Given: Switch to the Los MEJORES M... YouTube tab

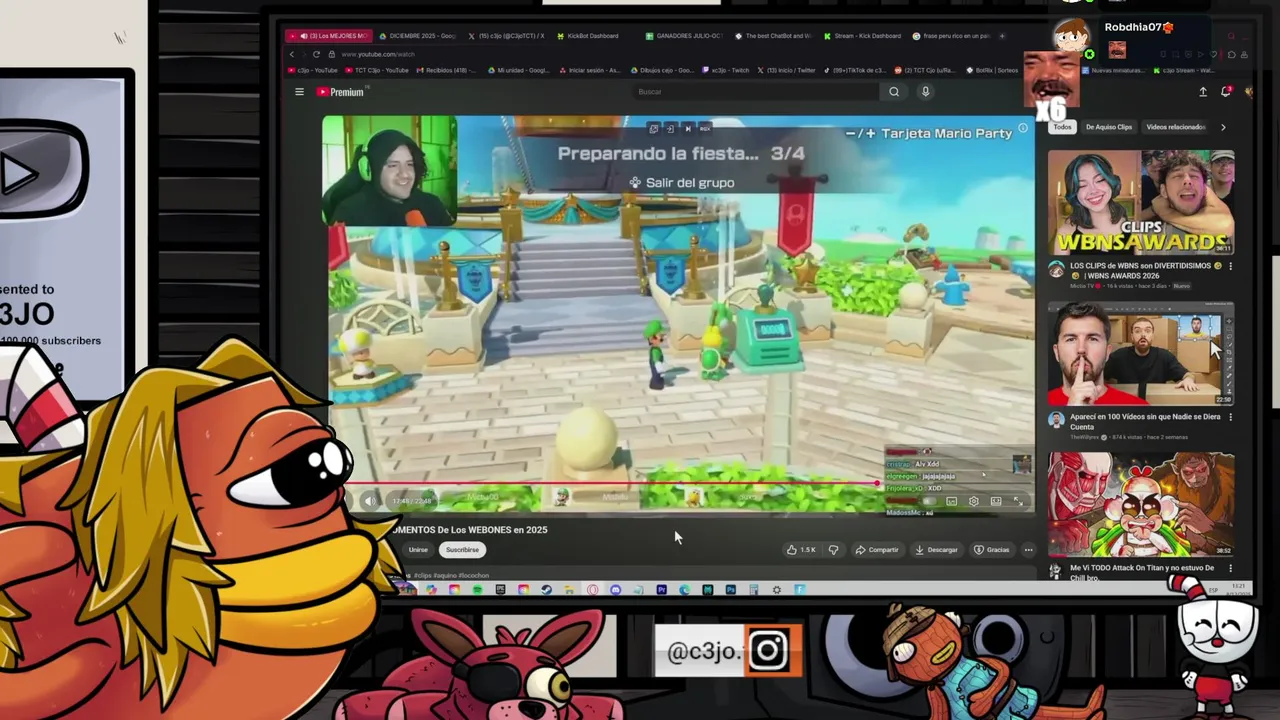Looking at the screenshot, I should pyautogui.click(x=327, y=36).
